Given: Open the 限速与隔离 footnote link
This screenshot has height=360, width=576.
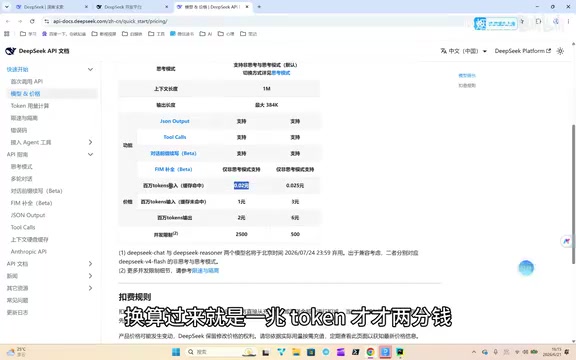Looking at the screenshot, I should click(205, 270).
